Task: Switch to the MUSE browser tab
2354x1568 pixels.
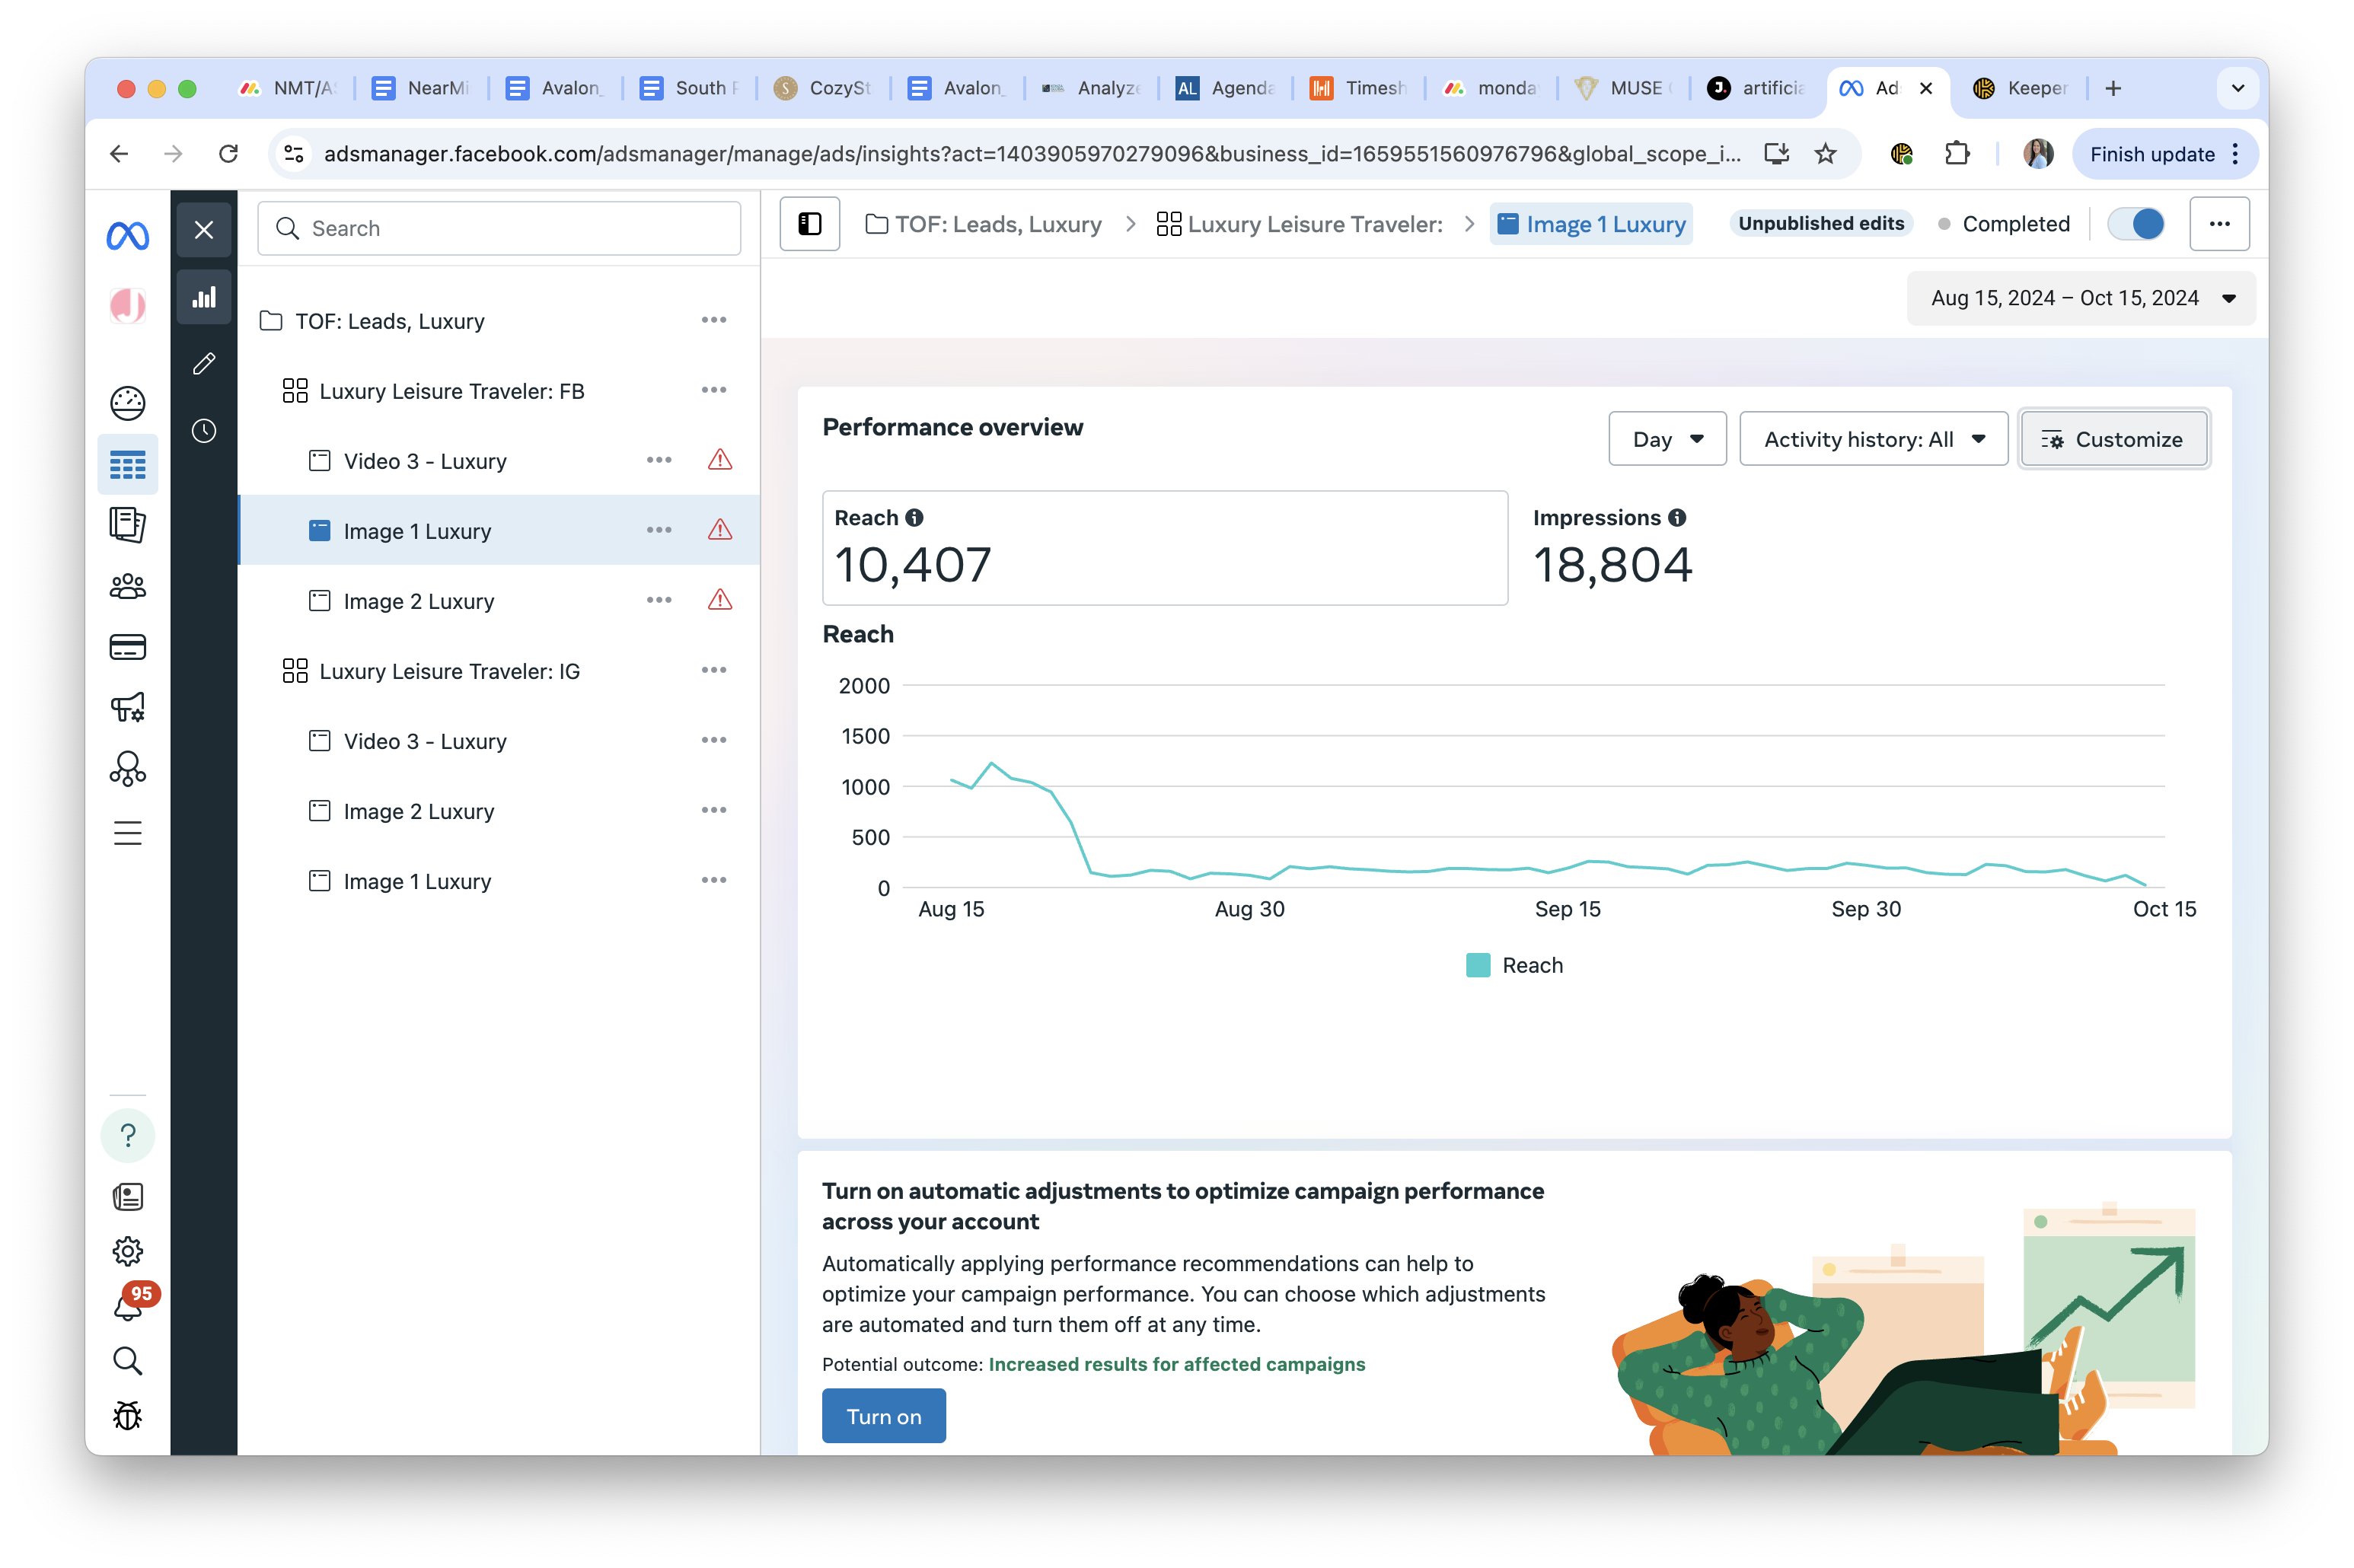Action: 1622,88
